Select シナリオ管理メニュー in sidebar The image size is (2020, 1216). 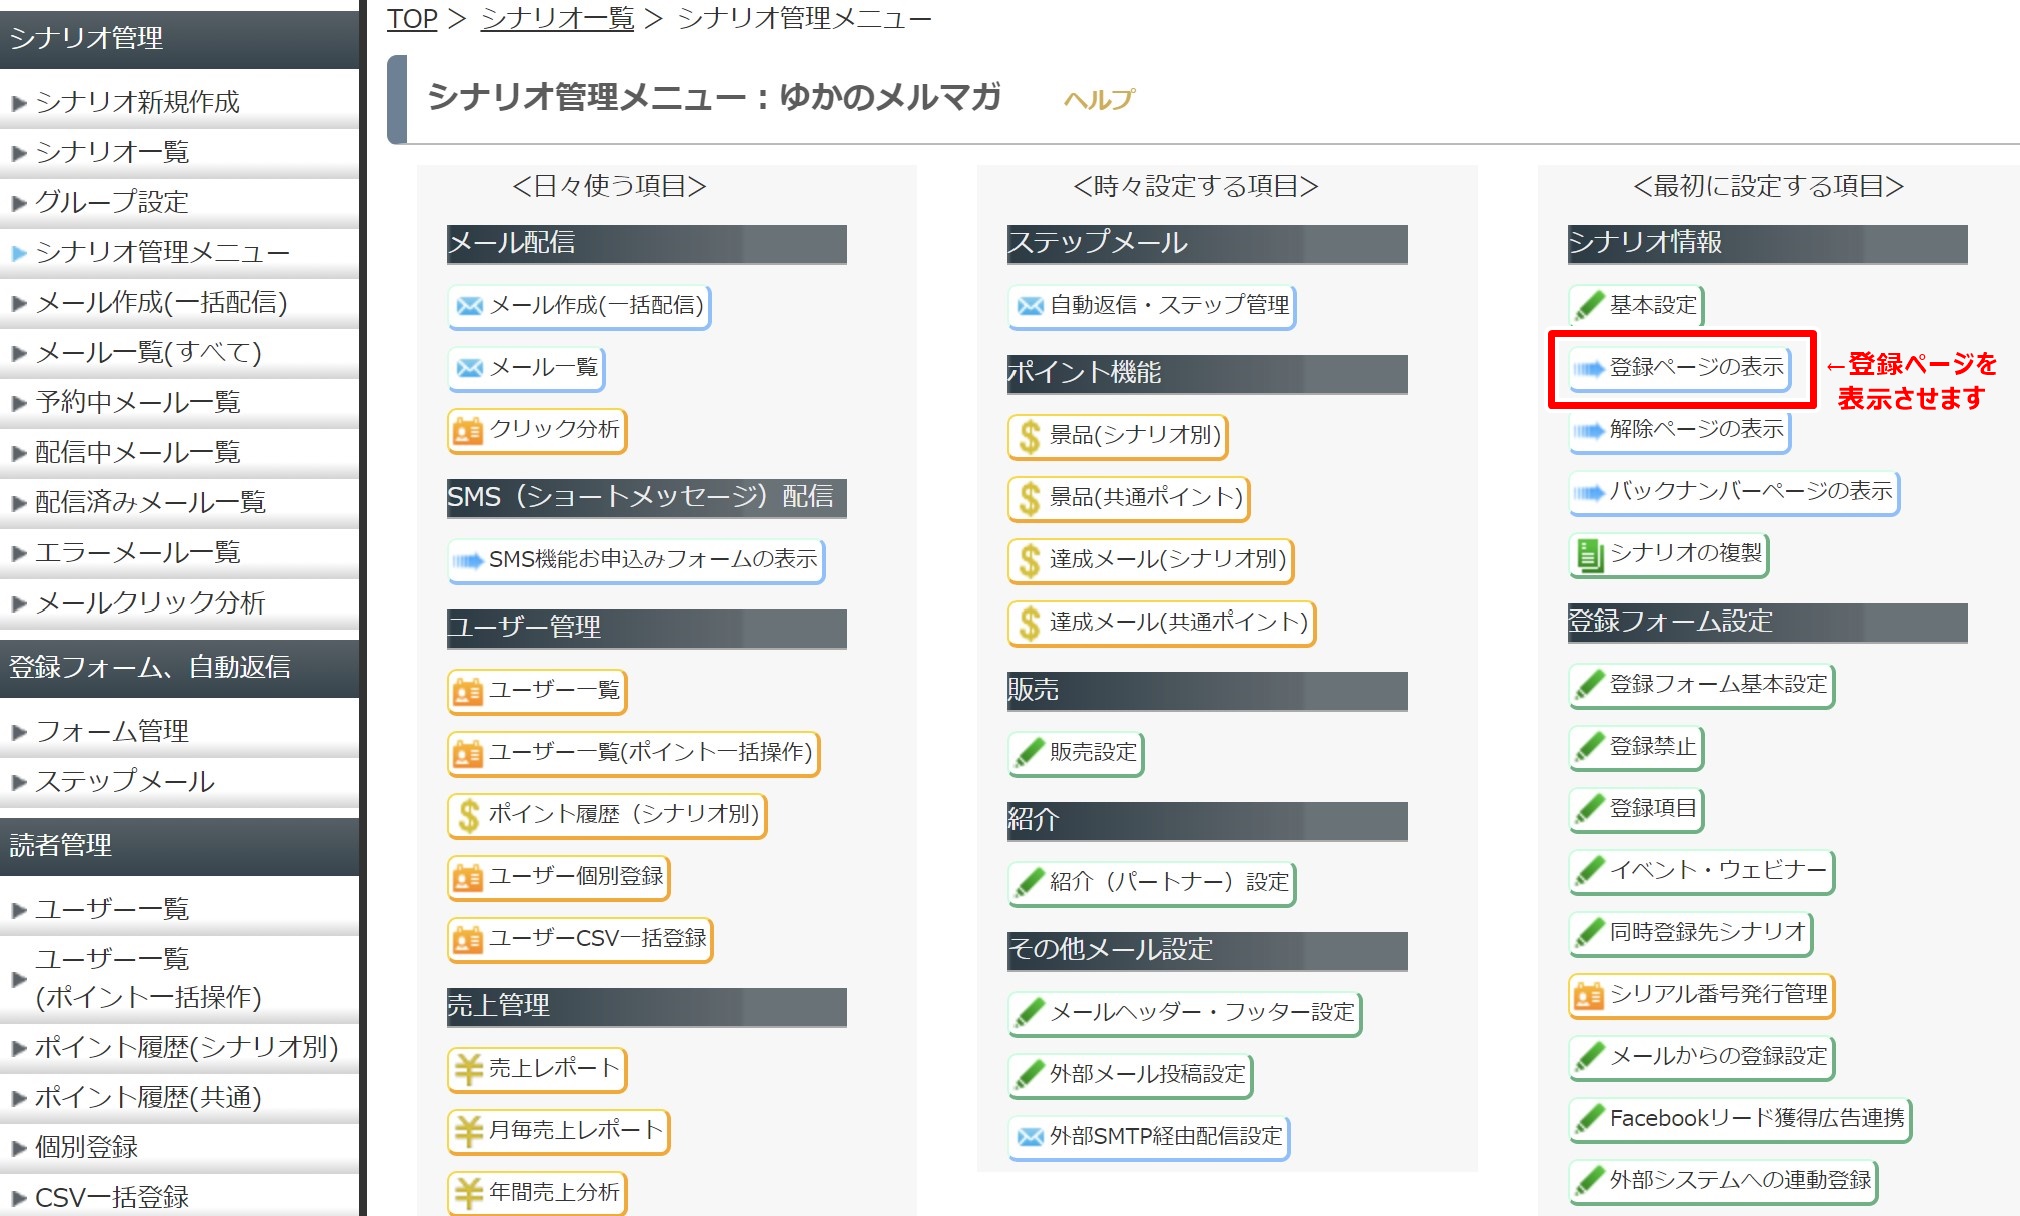coord(179,252)
